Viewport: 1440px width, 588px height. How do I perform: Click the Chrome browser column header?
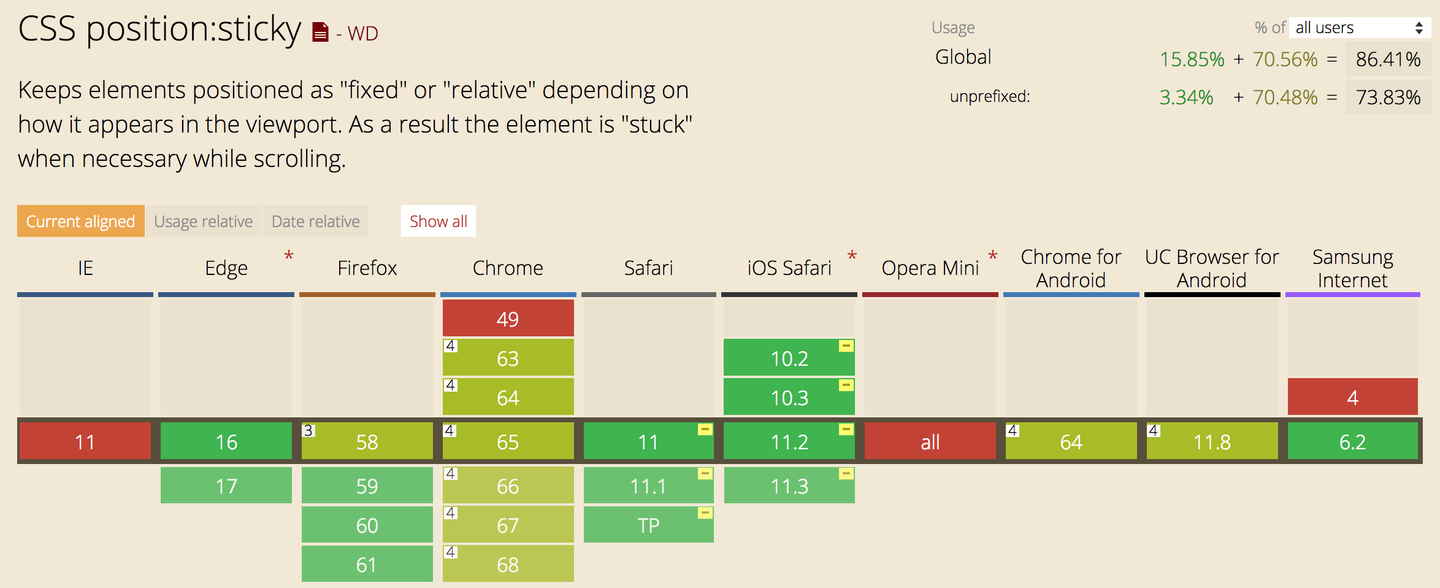click(x=508, y=268)
